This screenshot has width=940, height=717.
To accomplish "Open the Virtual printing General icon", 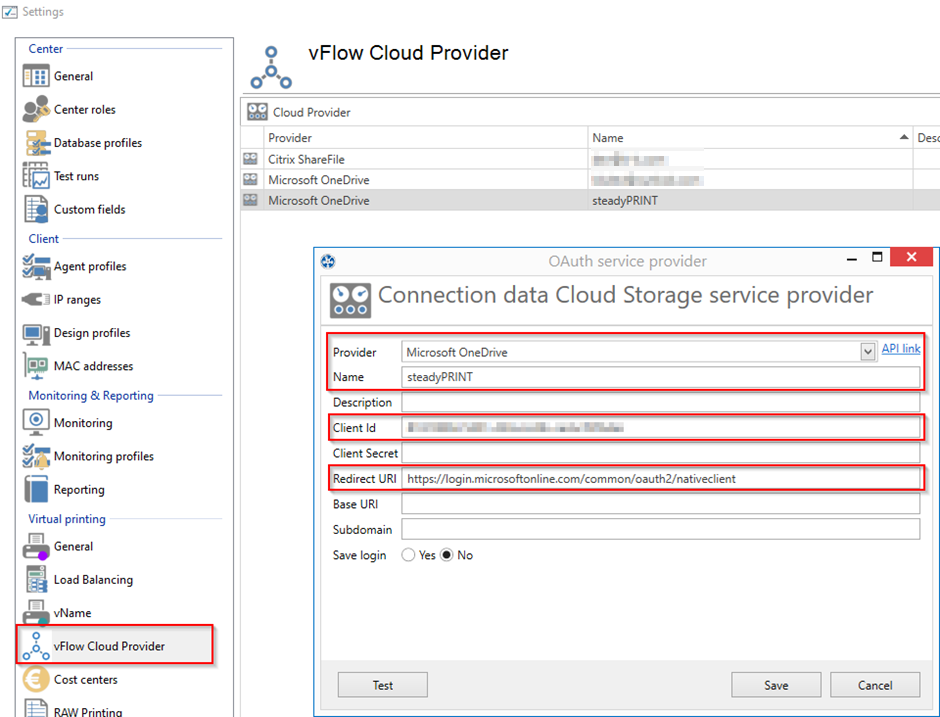I will point(35,546).
